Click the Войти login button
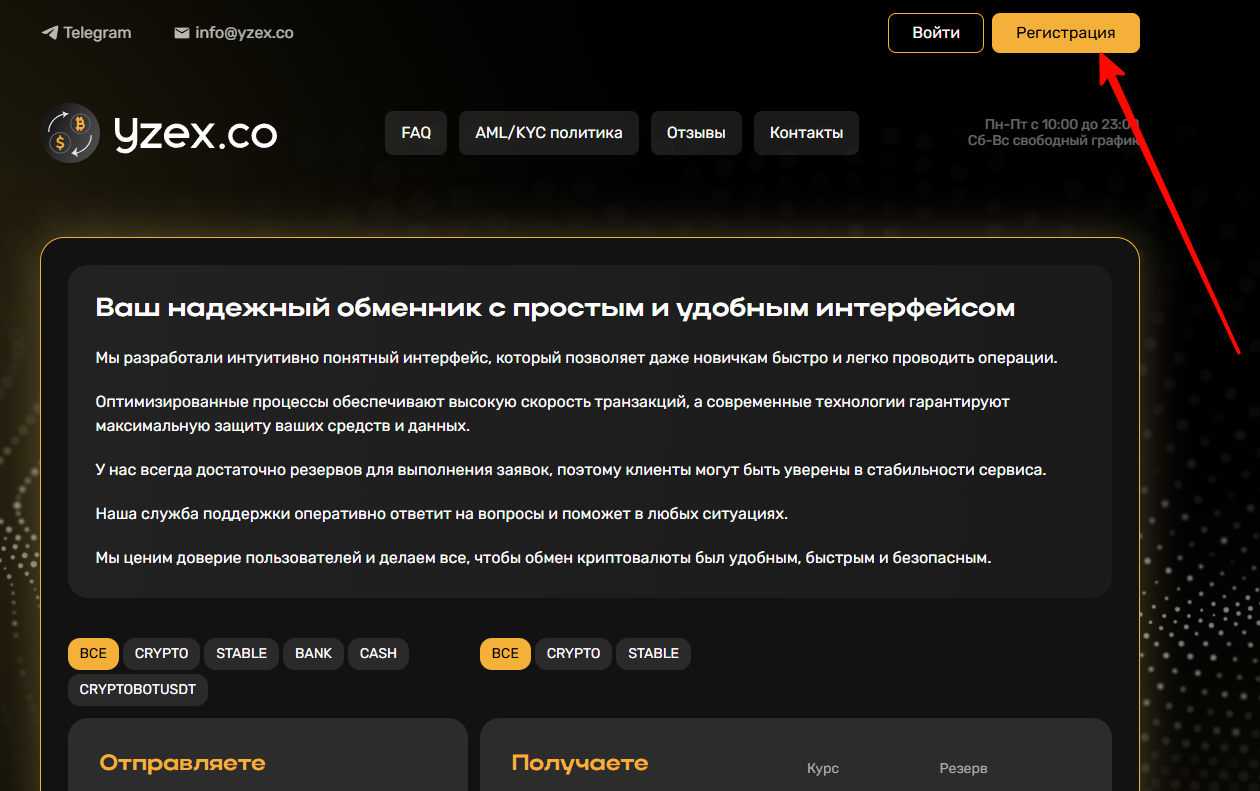The width and height of the screenshot is (1260, 791). [x=936, y=33]
